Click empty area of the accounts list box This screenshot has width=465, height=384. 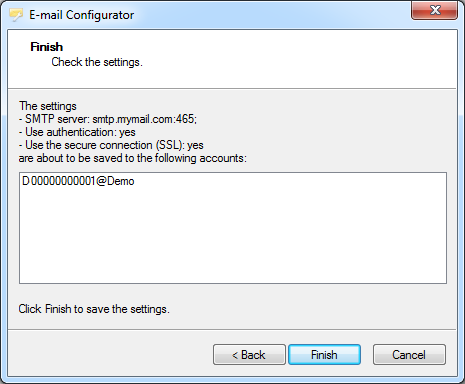click(233, 240)
